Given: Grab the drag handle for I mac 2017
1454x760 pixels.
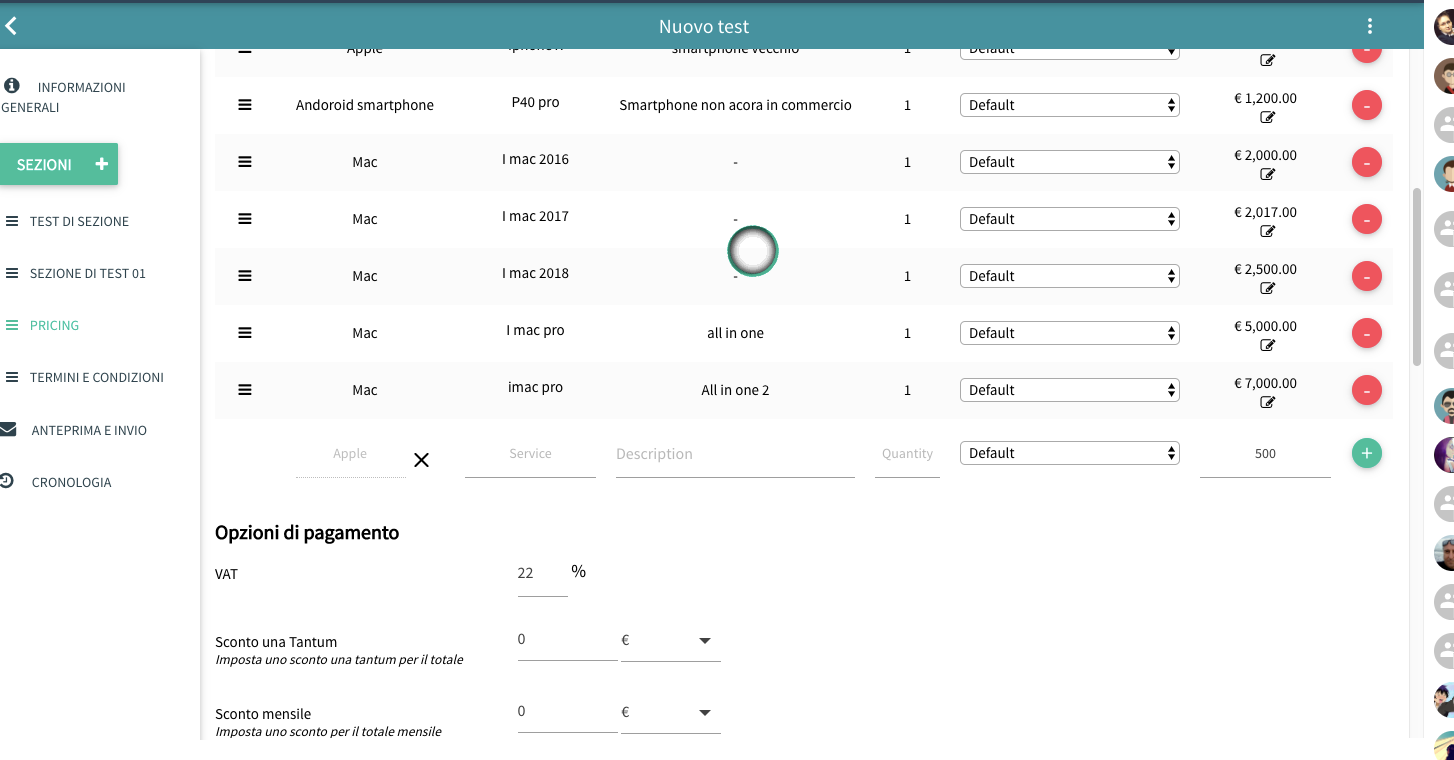Looking at the screenshot, I should 245,219.
